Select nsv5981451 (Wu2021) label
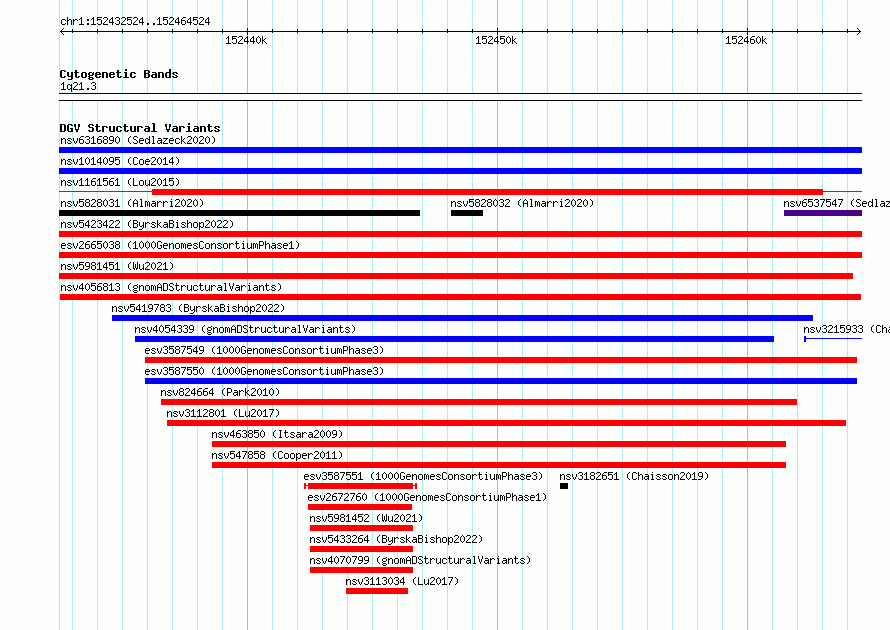The width and height of the screenshot is (890, 630). (117, 266)
